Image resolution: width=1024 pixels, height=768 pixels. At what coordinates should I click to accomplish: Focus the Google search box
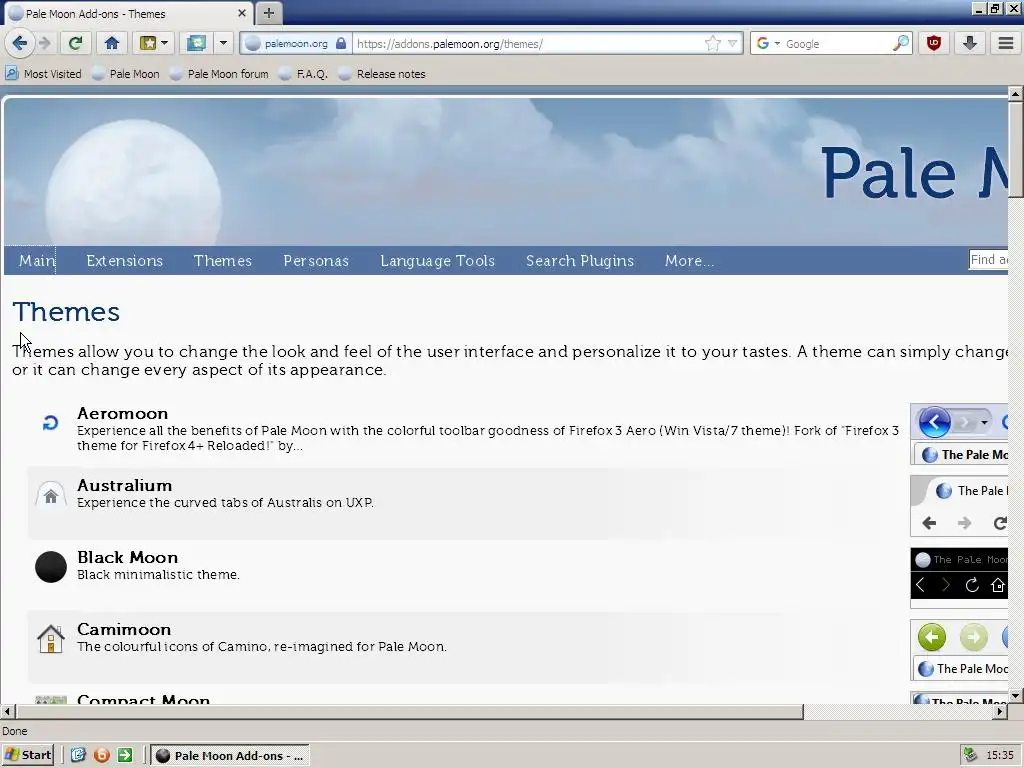836,44
